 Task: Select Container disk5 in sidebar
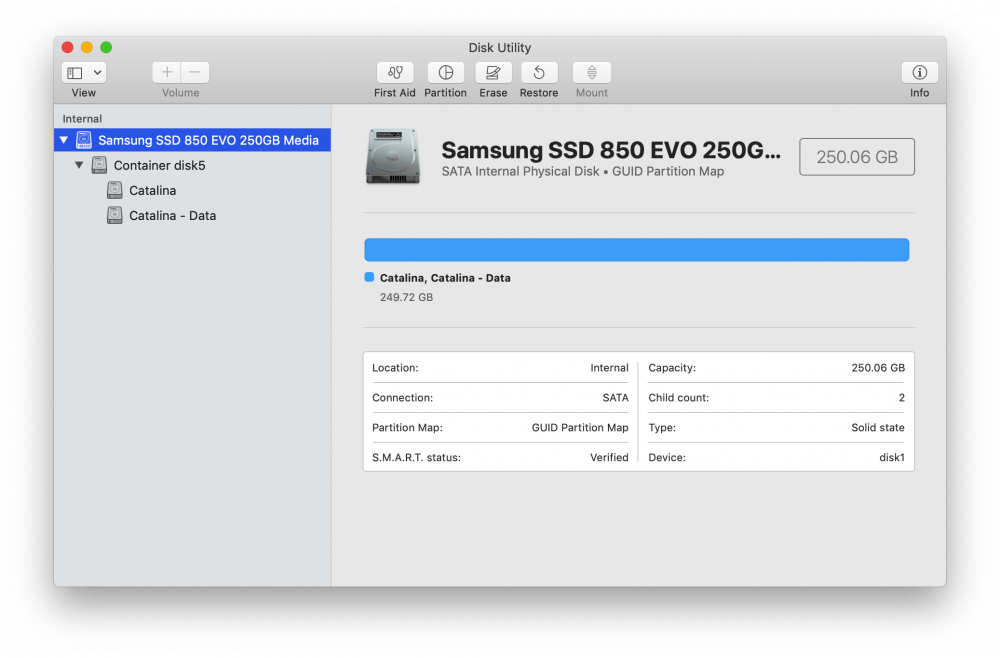click(193, 165)
